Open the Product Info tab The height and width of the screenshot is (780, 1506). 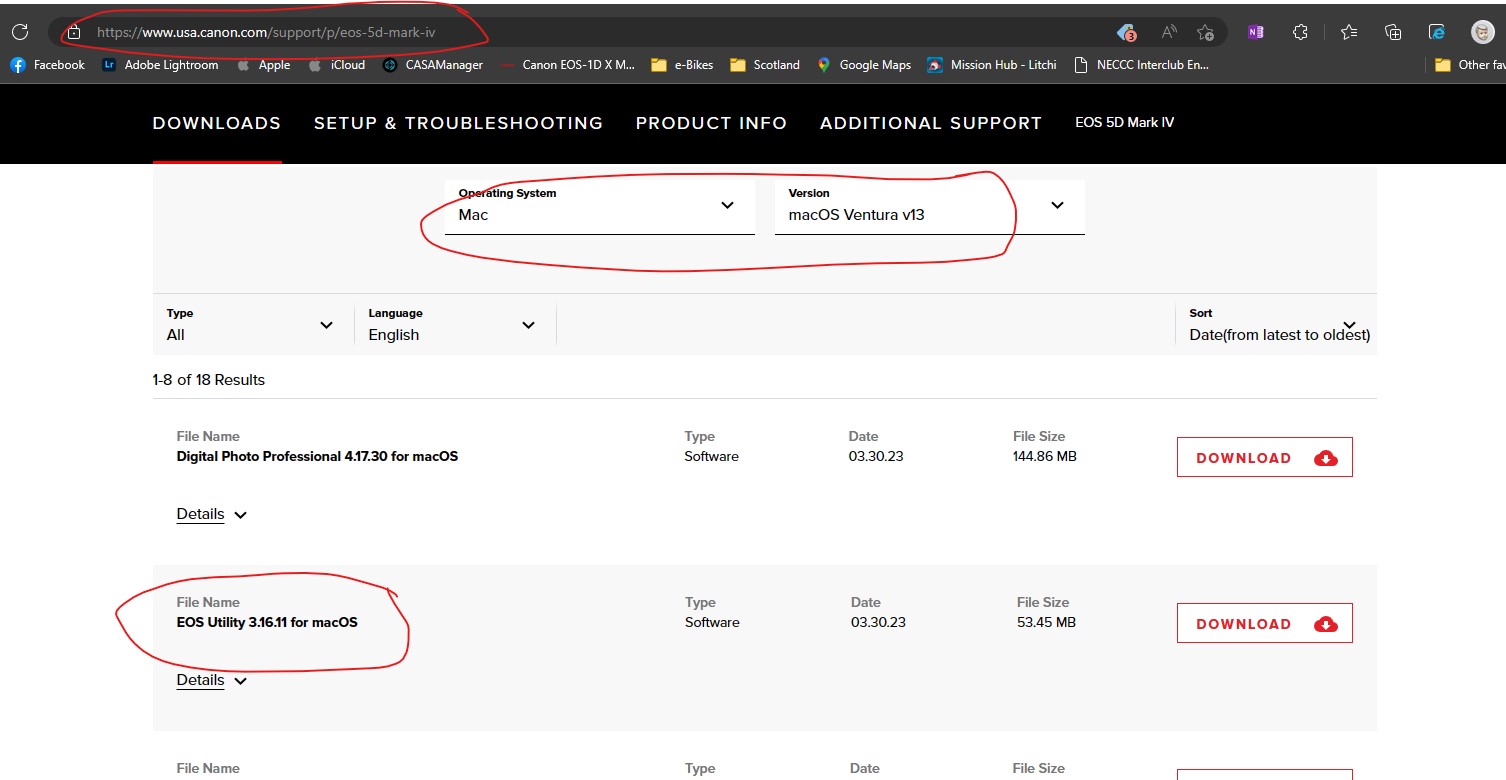pyautogui.click(x=711, y=123)
